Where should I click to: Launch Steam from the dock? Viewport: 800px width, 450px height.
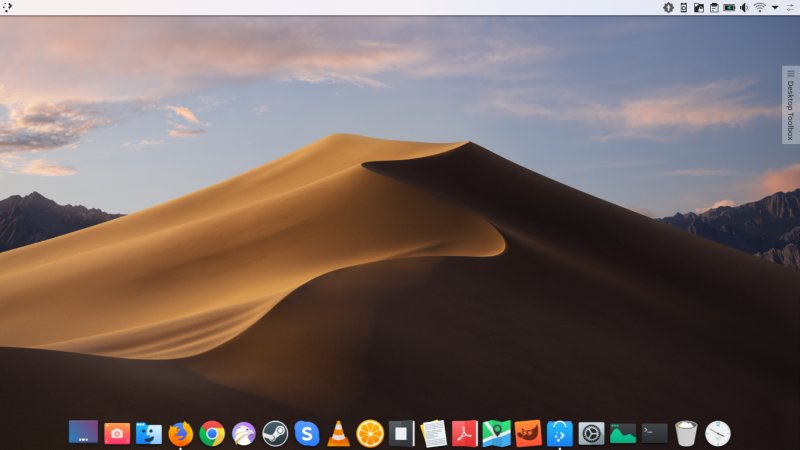click(x=275, y=434)
